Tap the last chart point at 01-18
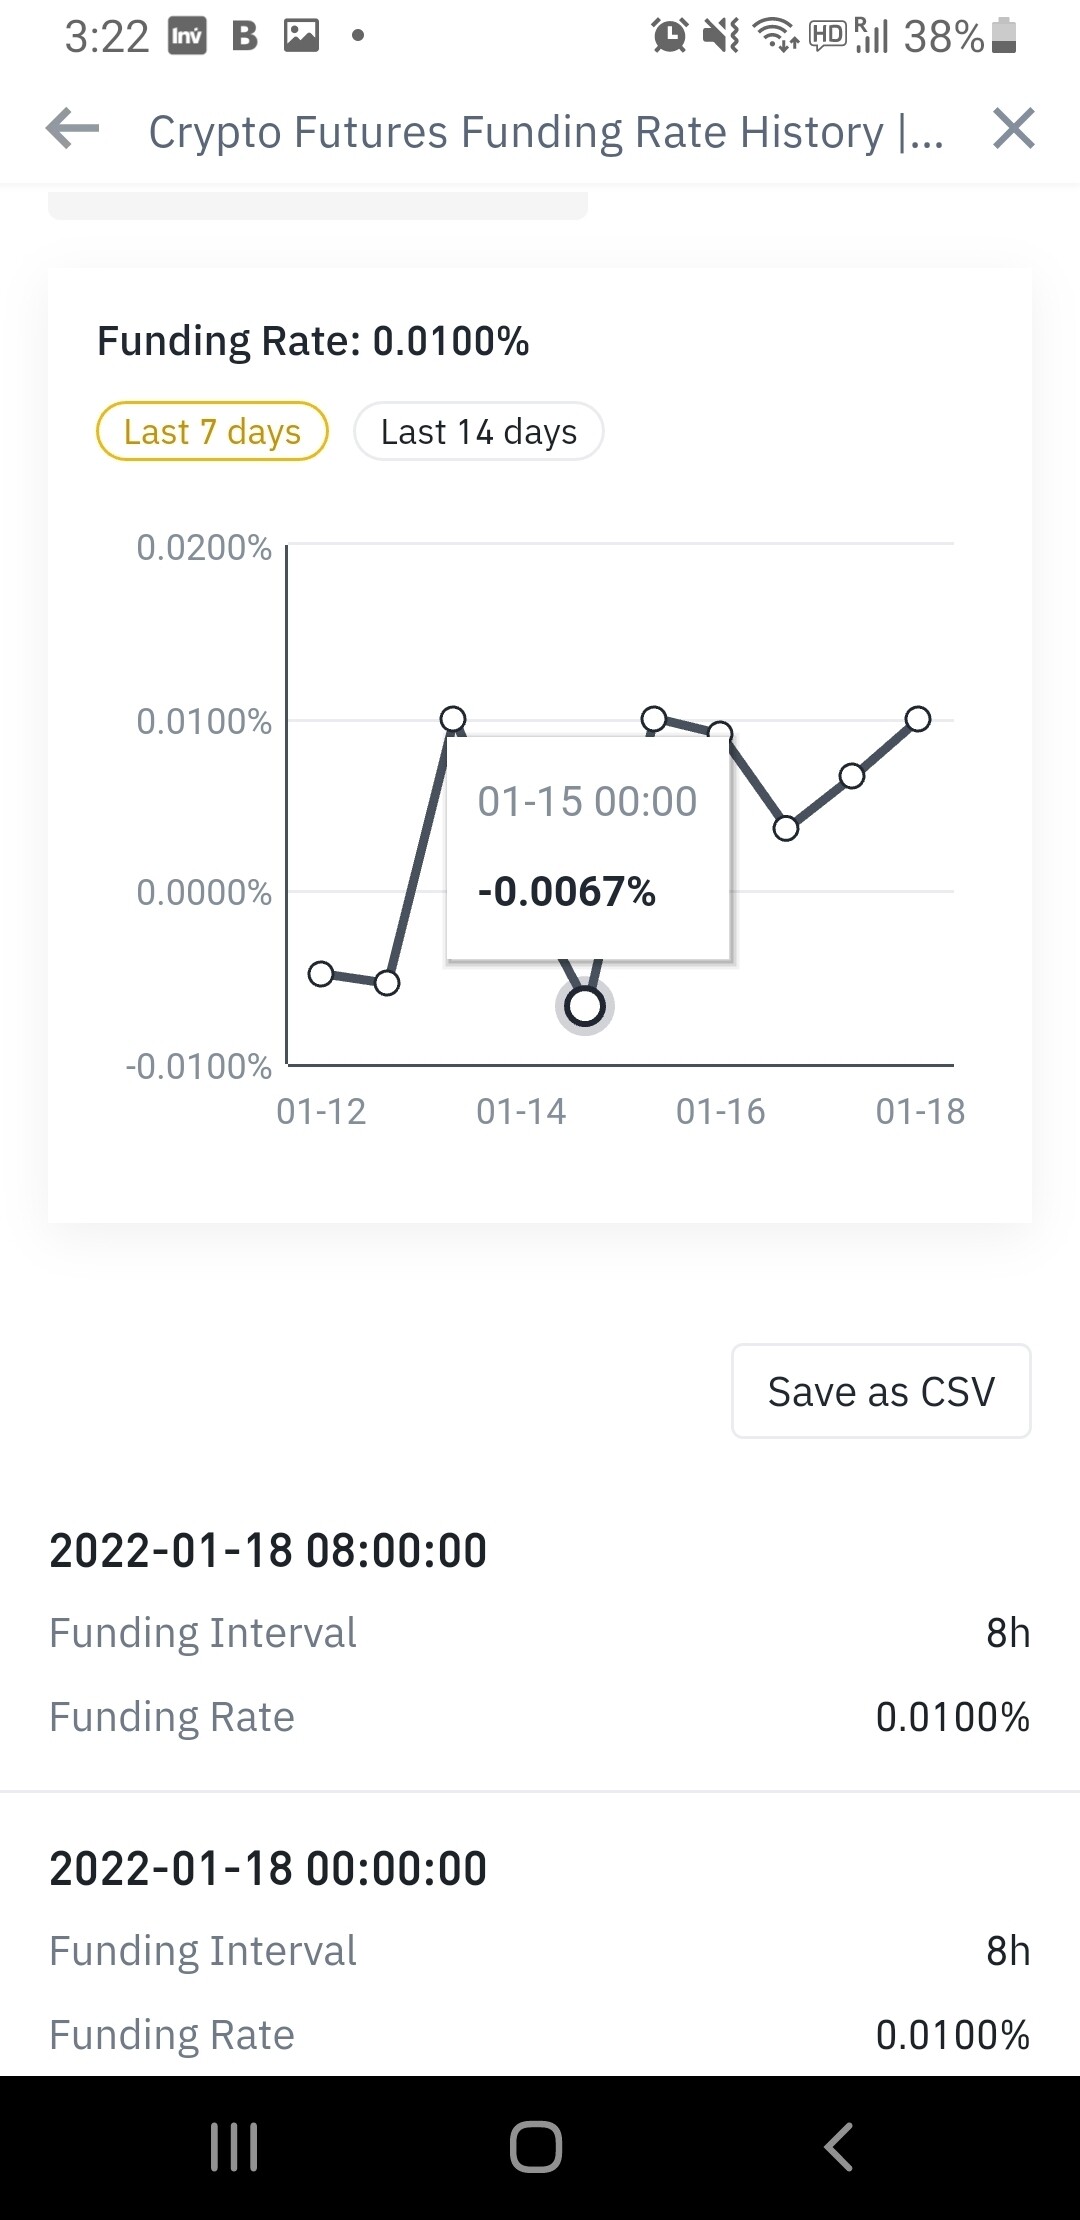This screenshot has height=2220, width=1080. 918,719
